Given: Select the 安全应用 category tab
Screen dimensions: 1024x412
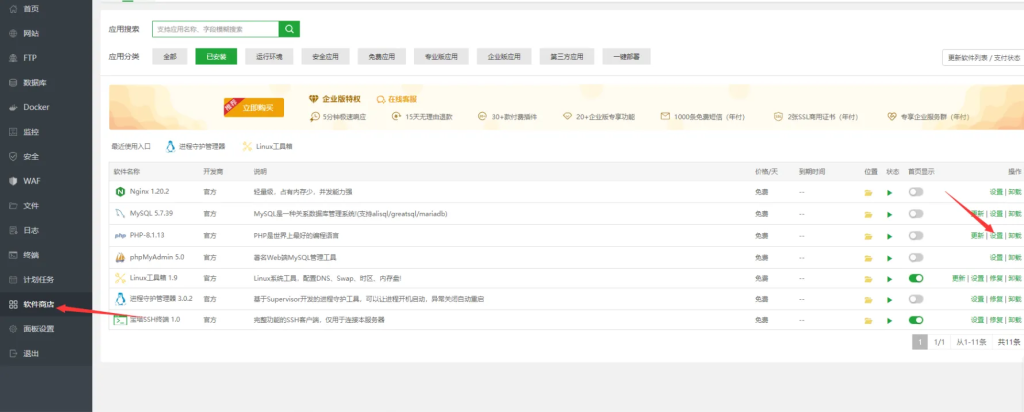Looking at the screenshot, I should (325, 57).
